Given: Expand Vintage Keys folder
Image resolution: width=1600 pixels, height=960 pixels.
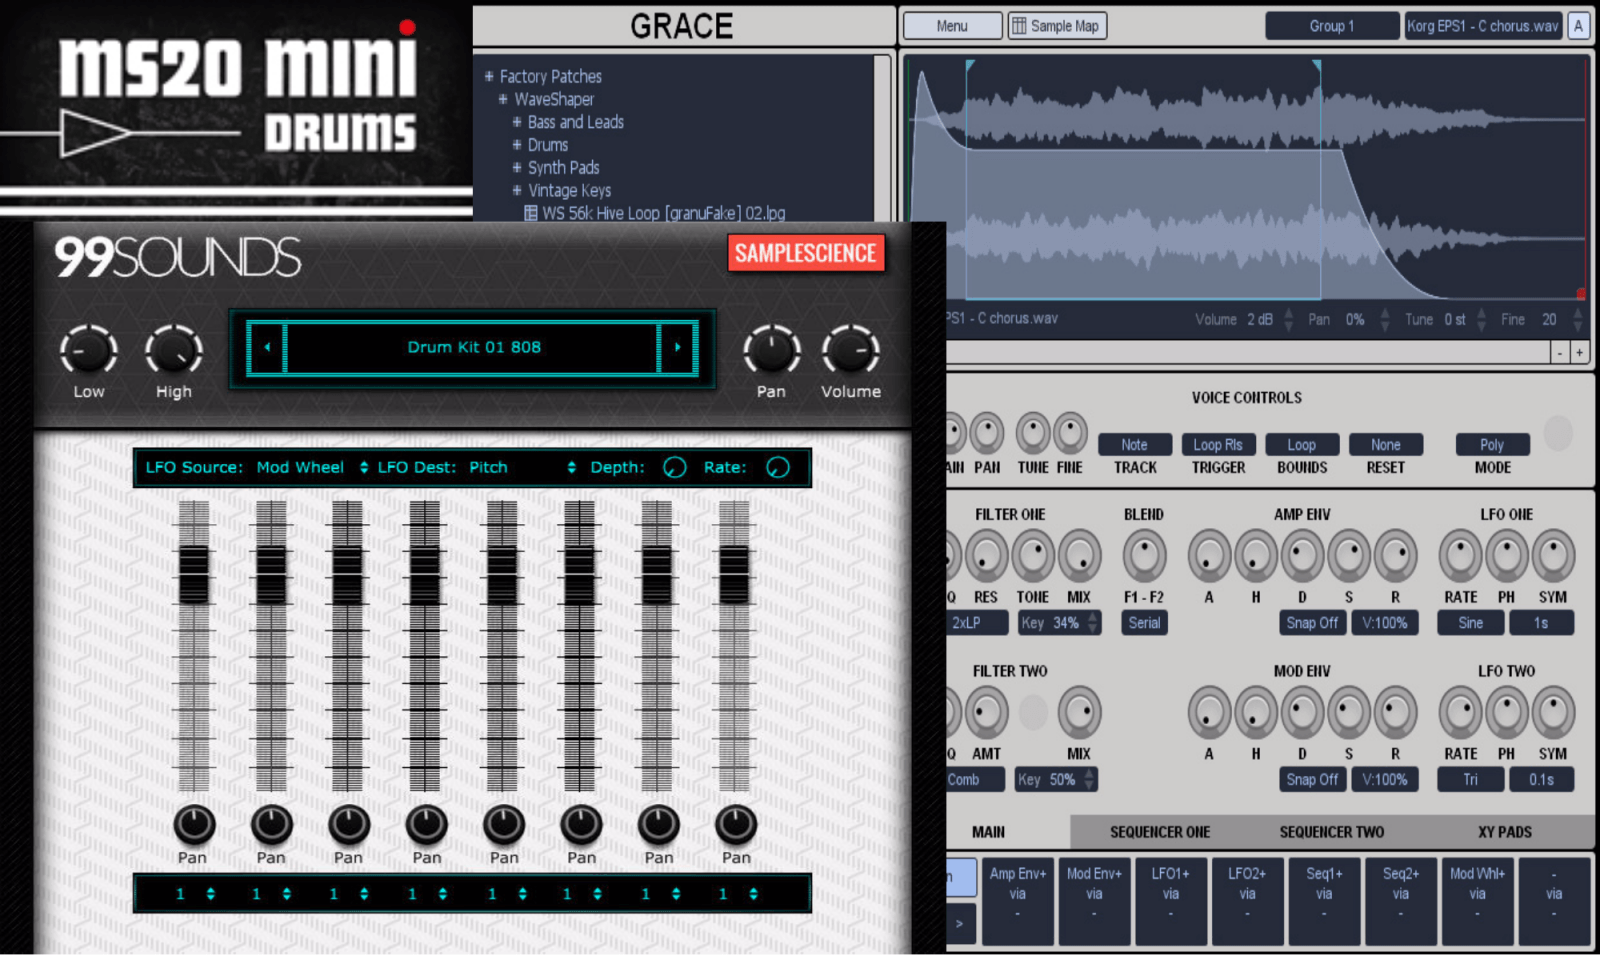Looking at the screenshot, I should pyautogui.click(x=517, y=190).
